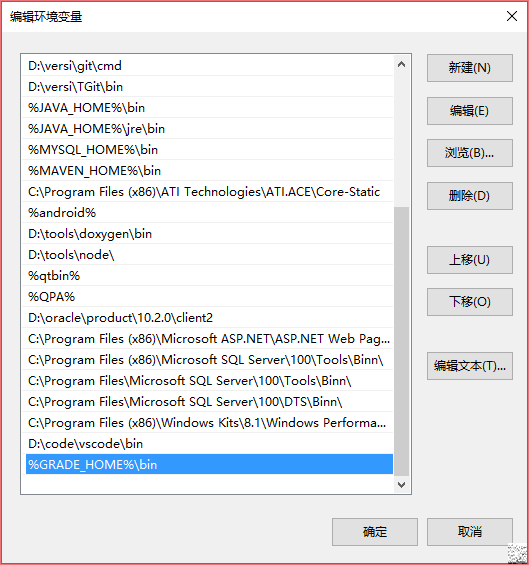Screen dimensions: 529x565
Task: Select the ATI Technologies Core-Static entry
Action: (x=208, y=192)
